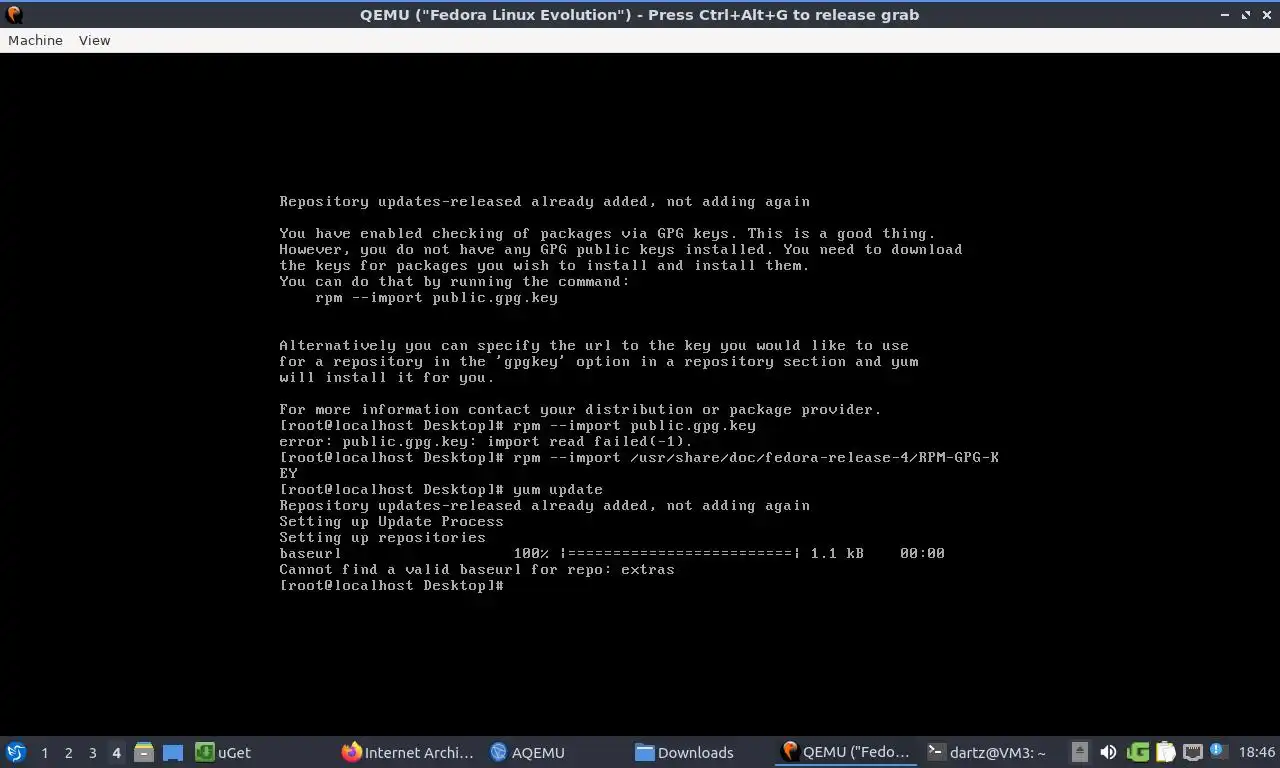Click the 18:46 clock

coord(1257,752)
